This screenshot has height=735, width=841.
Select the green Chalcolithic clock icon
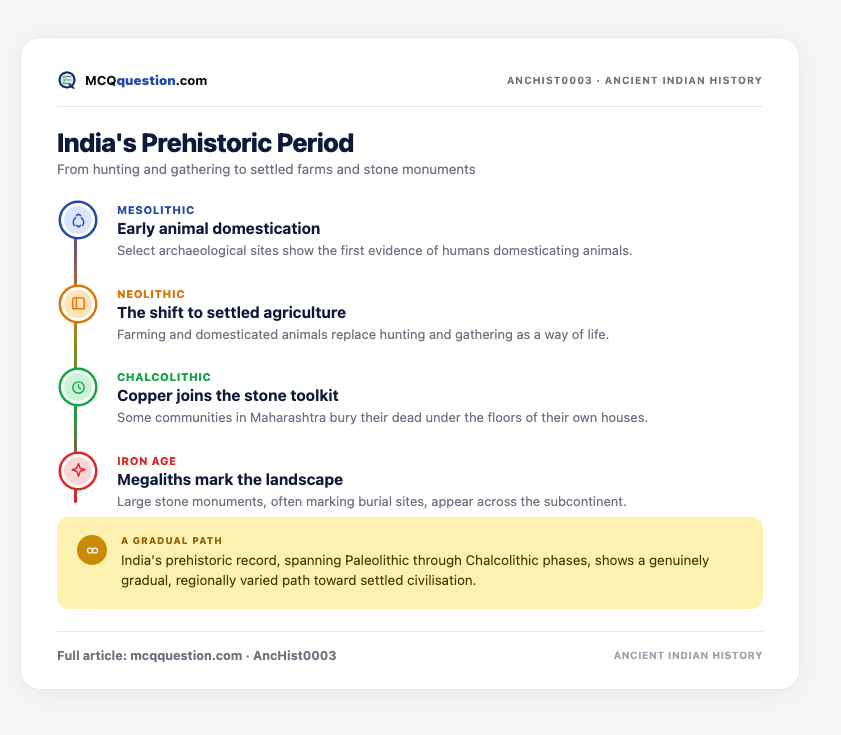[78, 387]
